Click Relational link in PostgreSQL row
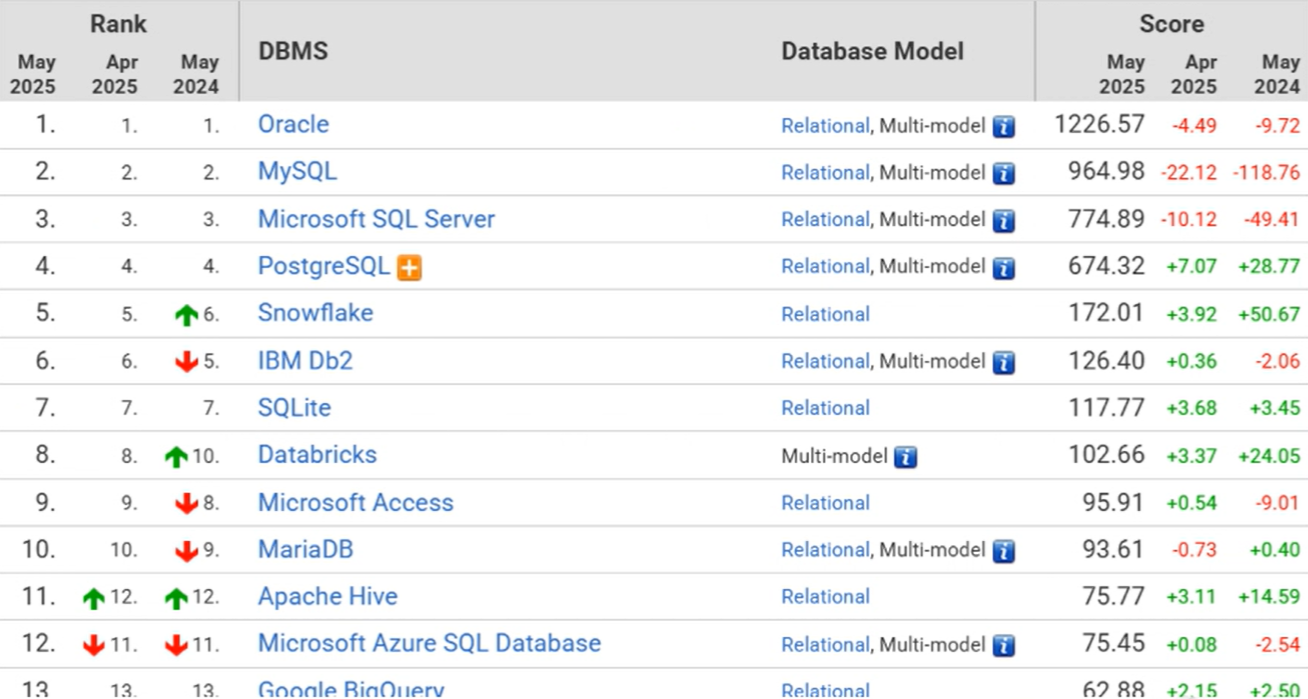The image size is (1308, 699). (x=825, y=267)
